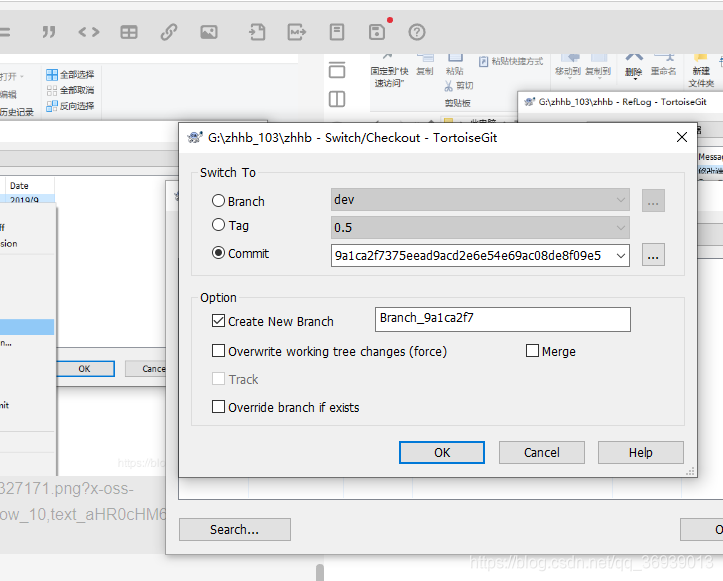The width and height of the screenshot is (723, 581).
Task: Click the save icon with red dot
Action: [377, 32]
